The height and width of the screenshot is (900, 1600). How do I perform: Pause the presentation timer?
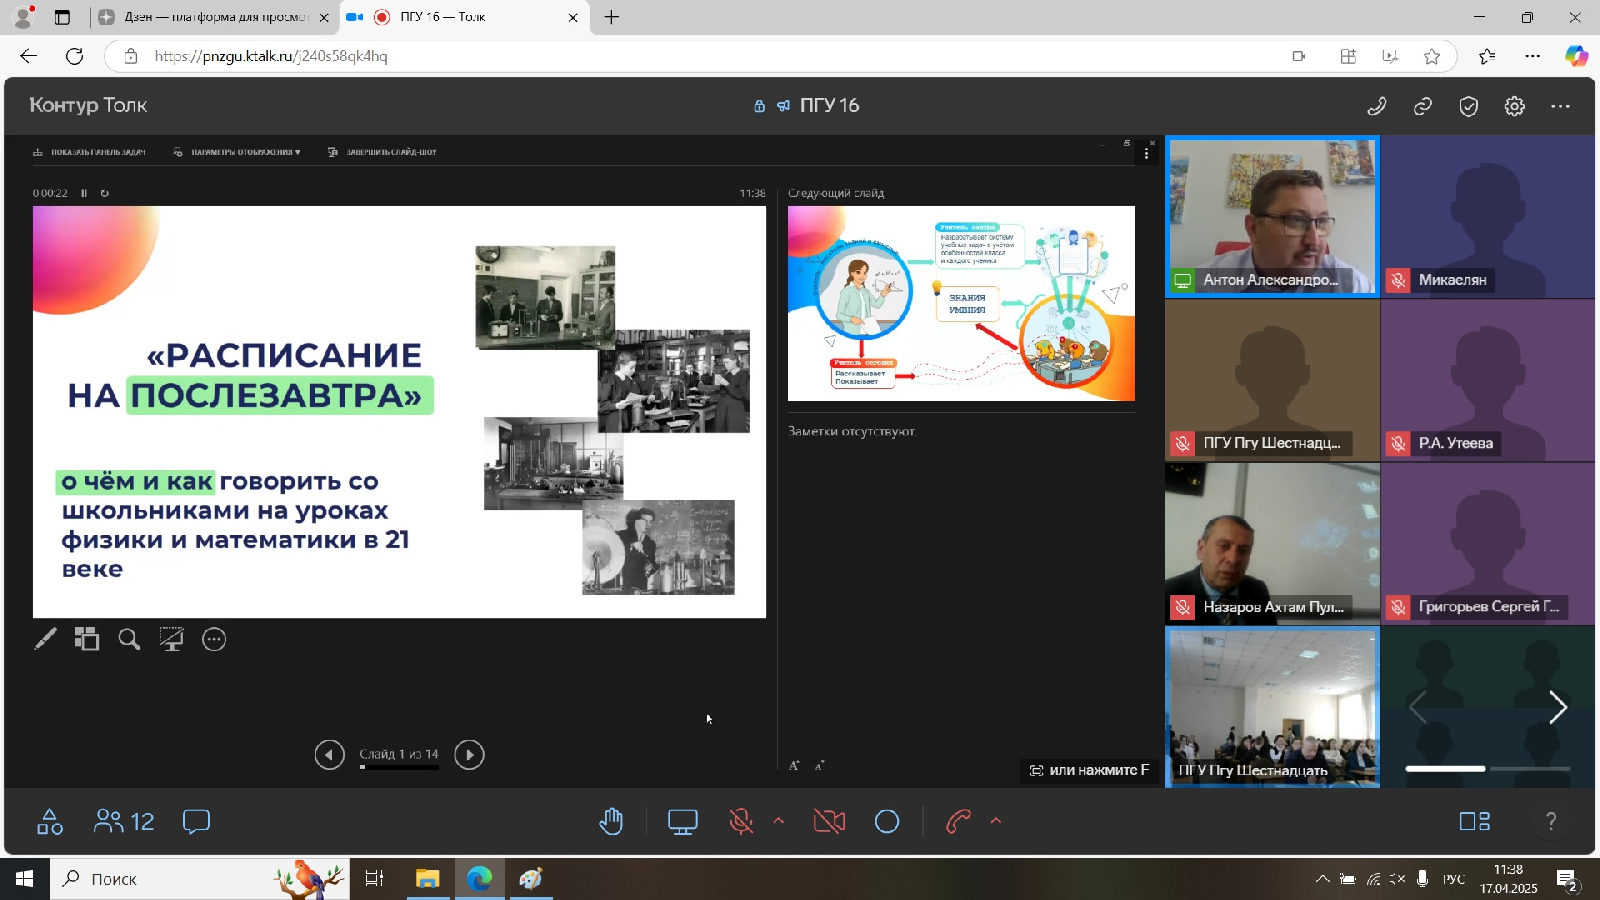click(x=84, y=193)
